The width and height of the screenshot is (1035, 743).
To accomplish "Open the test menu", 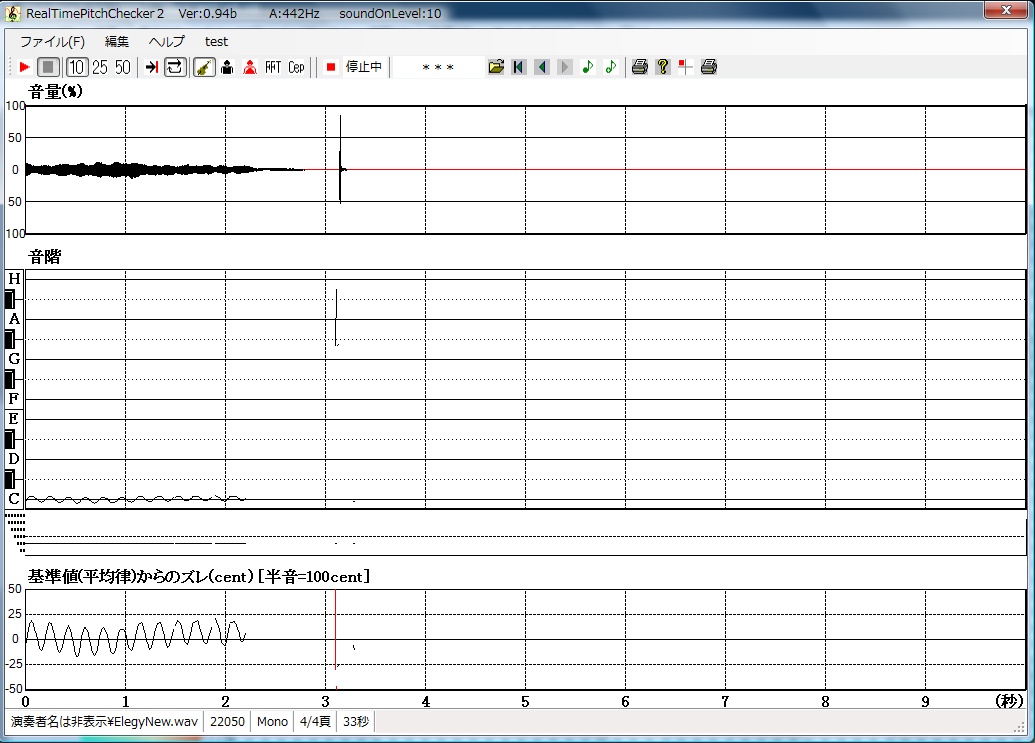I will (216, 42).
